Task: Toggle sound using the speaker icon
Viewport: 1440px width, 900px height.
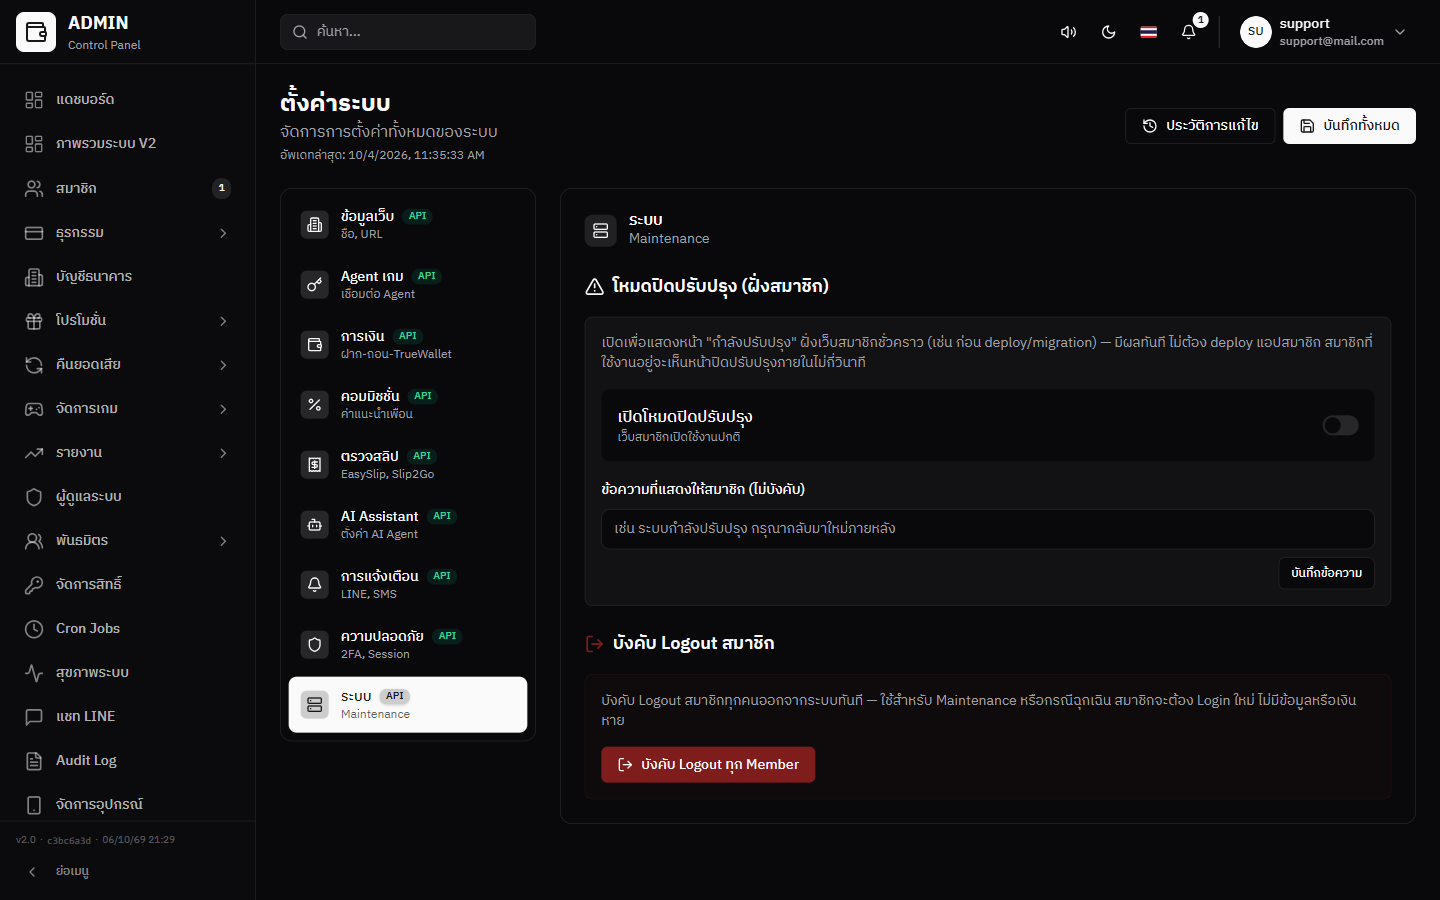Action: pos(1068,32)
